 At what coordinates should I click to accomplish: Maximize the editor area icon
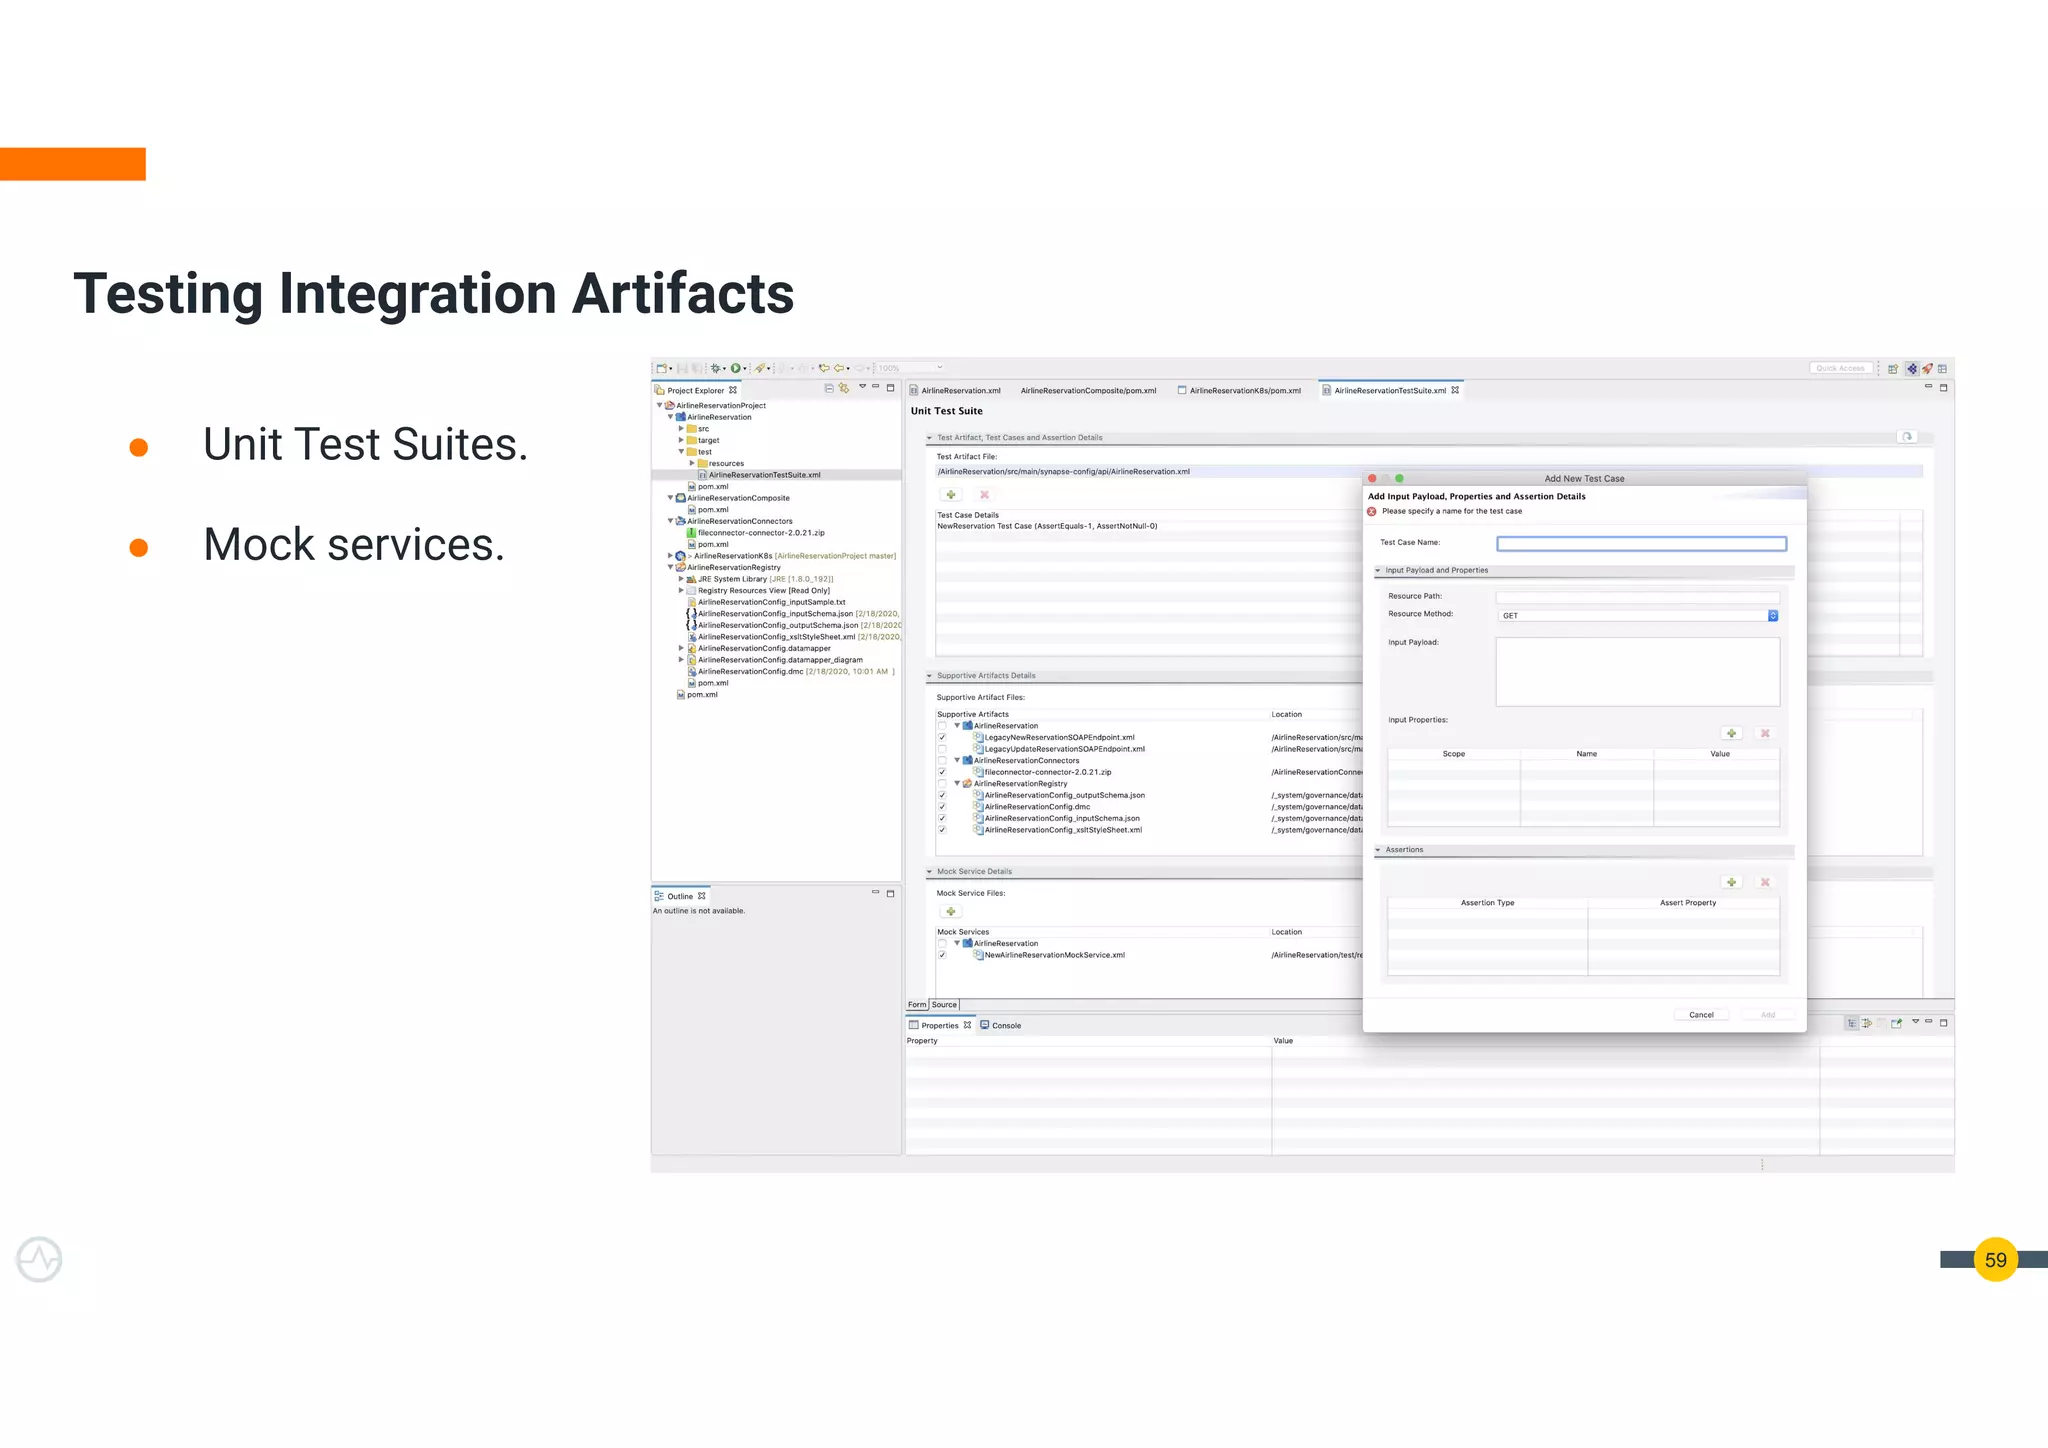[1943, 388]
